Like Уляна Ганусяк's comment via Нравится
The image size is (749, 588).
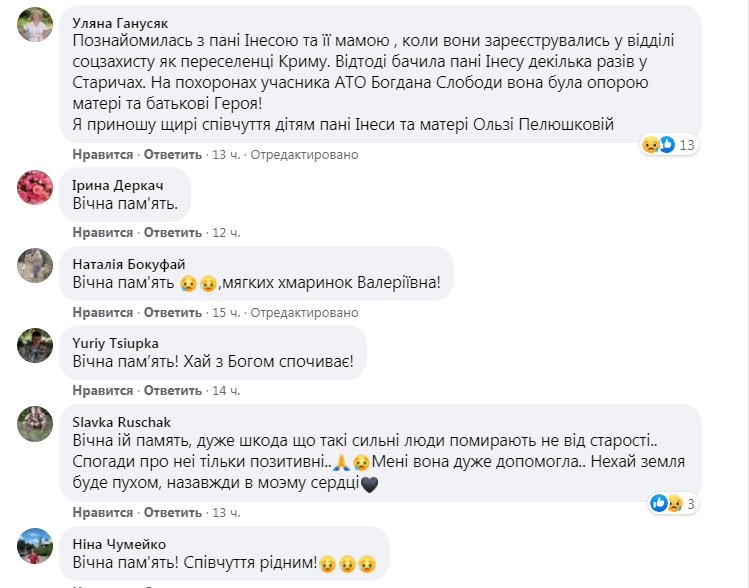[x=102, y=155]
